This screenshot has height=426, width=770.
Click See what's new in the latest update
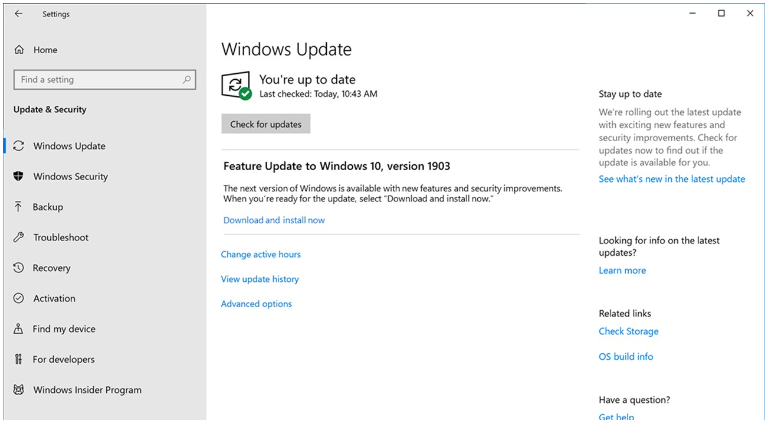(x=671, y=179)
